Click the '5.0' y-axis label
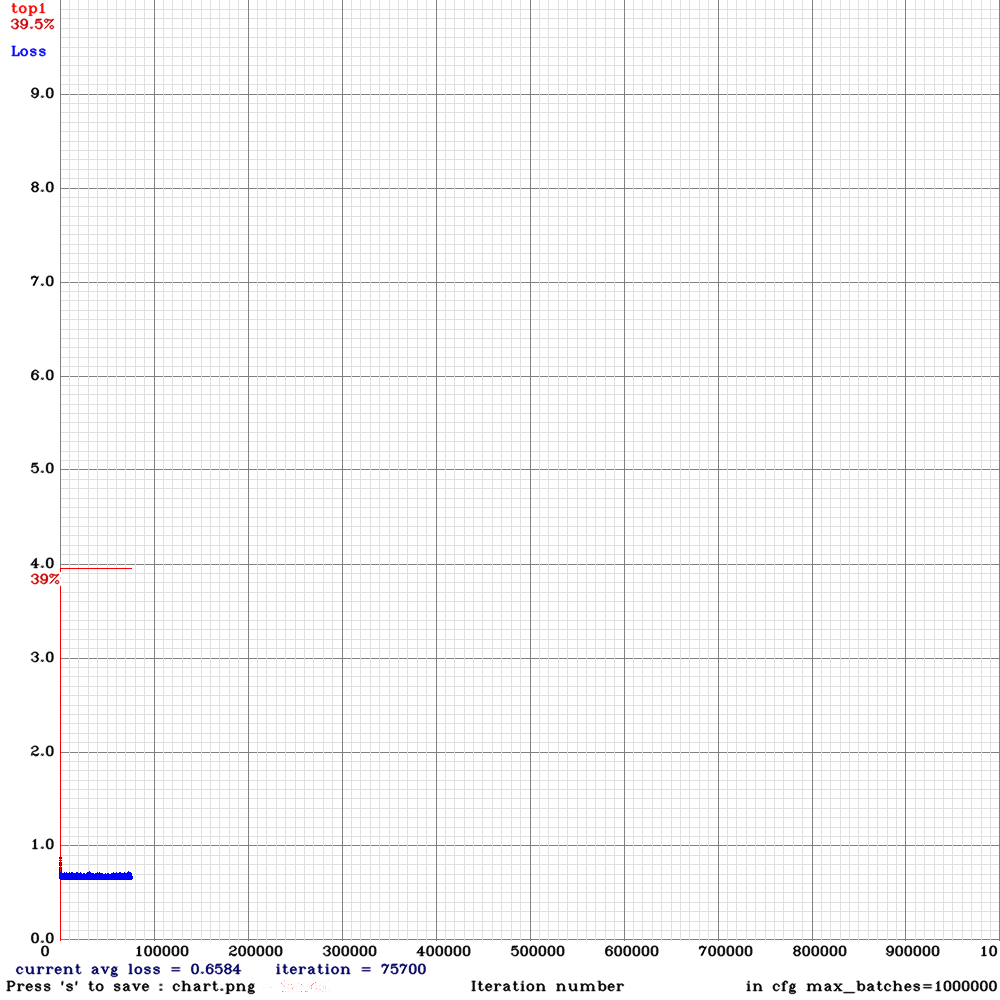 [43, 469]
